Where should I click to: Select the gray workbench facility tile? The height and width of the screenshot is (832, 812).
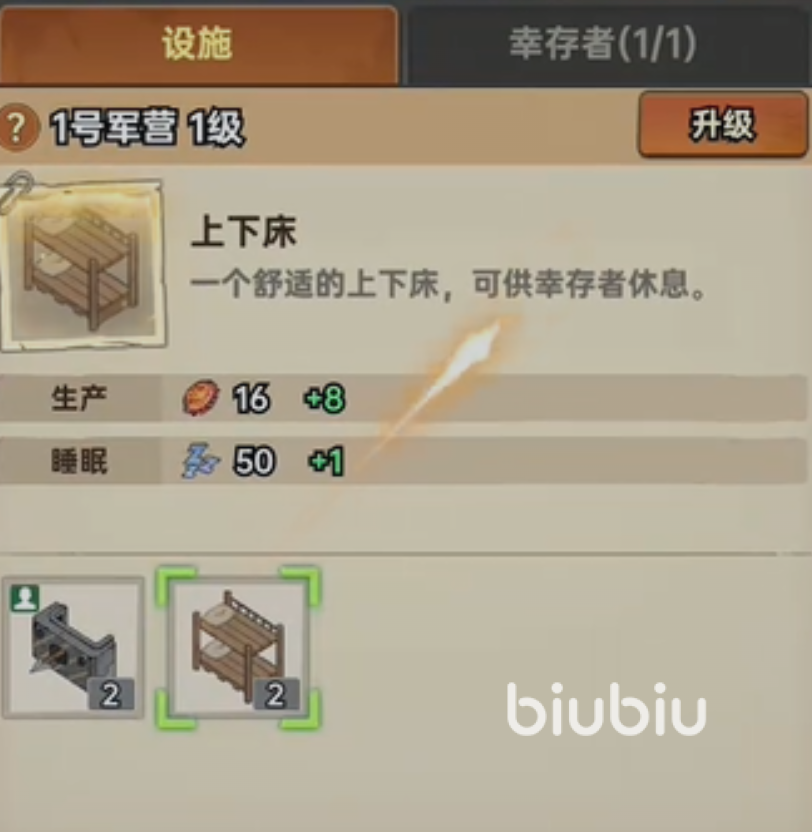pos(73,647)
